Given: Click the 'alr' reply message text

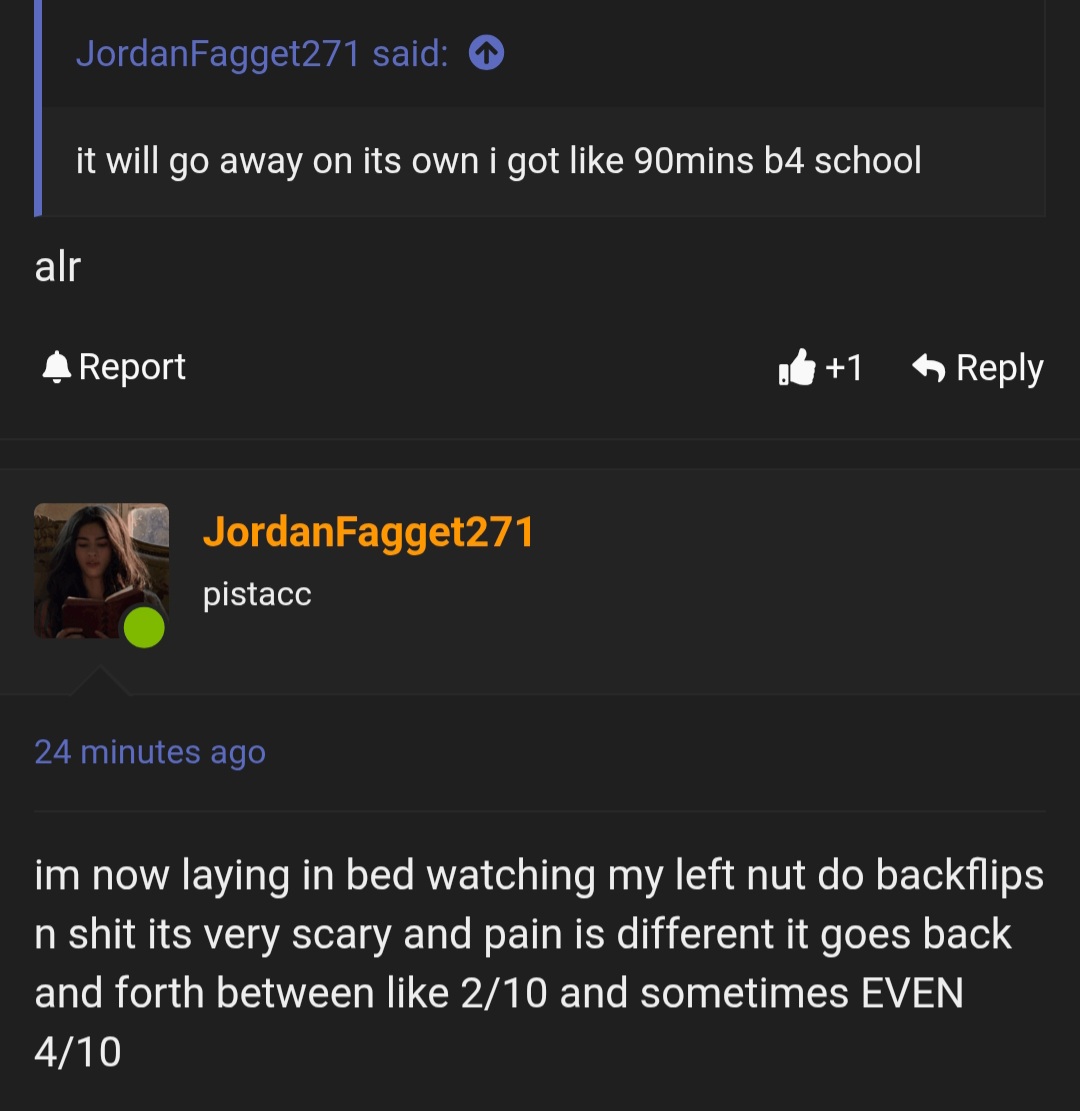Looking at the screenshot, I should pyautogui.click(x=57, y=266).
